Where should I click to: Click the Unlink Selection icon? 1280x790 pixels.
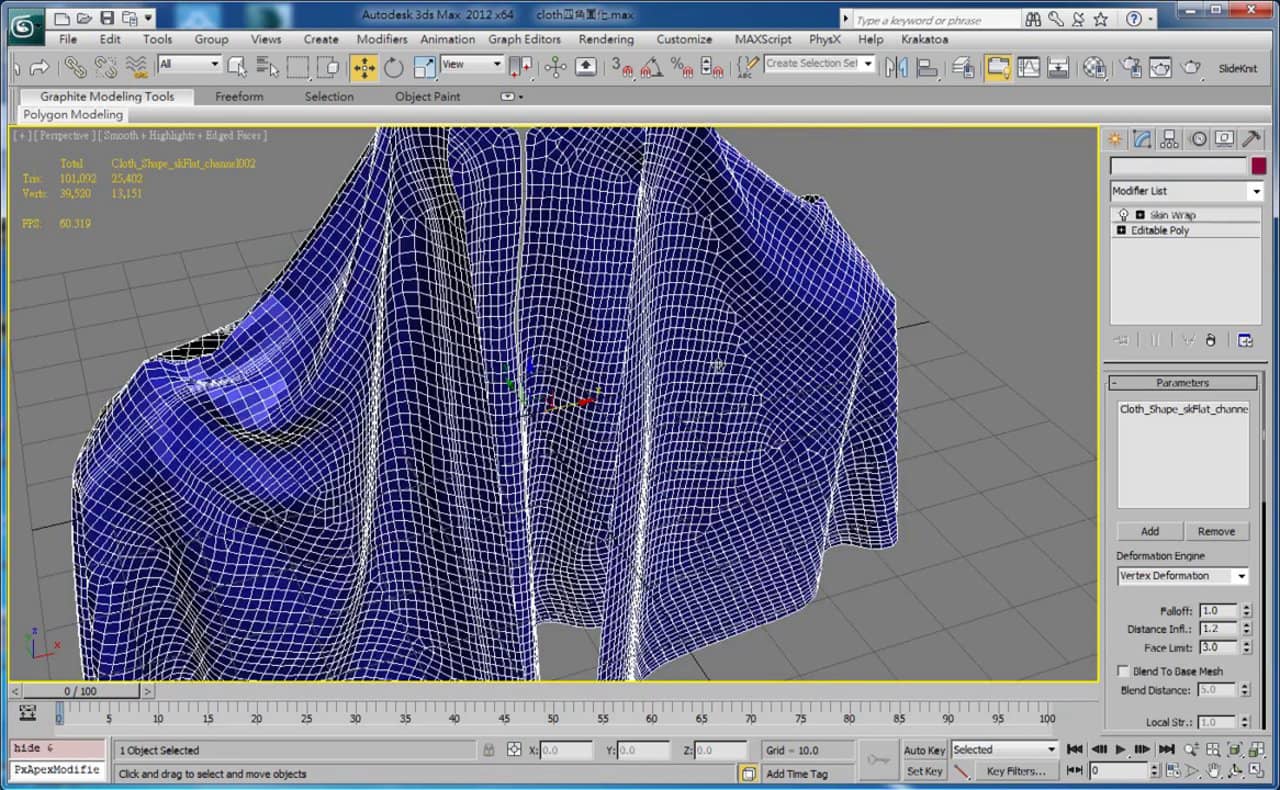(106, 68)
